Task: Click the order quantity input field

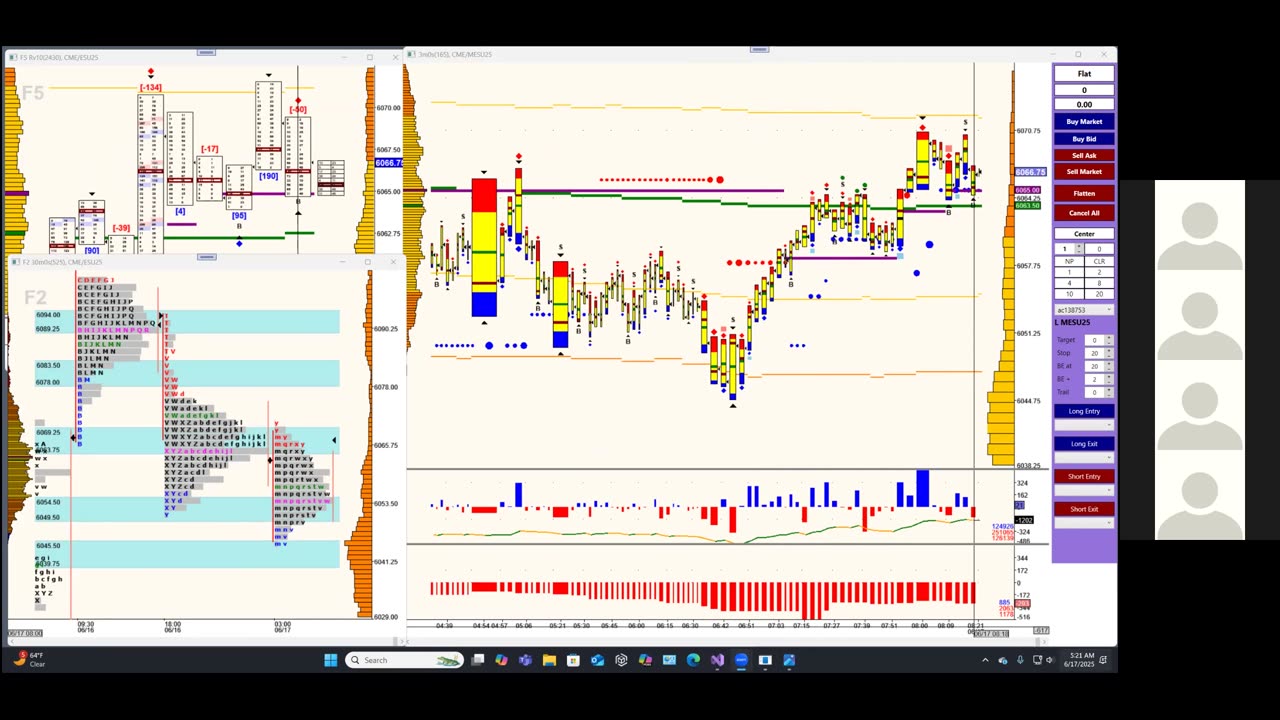Action: click(1064, 249)
